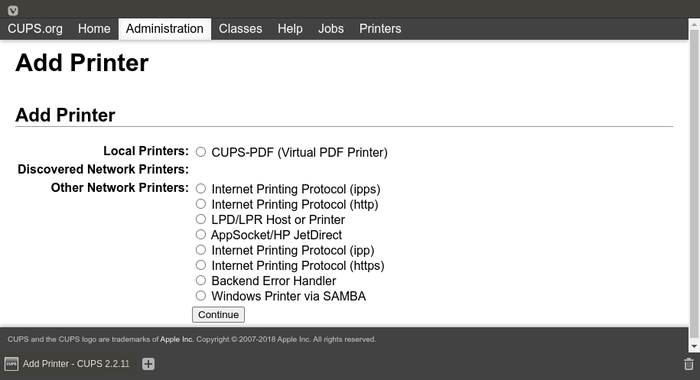The height and width of the screenshot is (380, 700).
Task: Select AppSocket/HP JetDirect radio button
Action: pyautogui.click(x=201, y=234)
